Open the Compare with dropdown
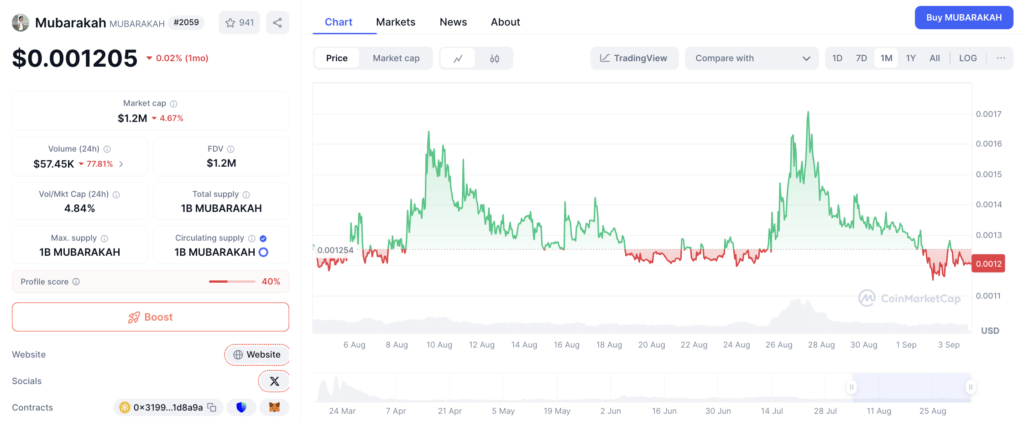Screen dimensions: 1024x422 pyautogui.click(x=752, y=58)
